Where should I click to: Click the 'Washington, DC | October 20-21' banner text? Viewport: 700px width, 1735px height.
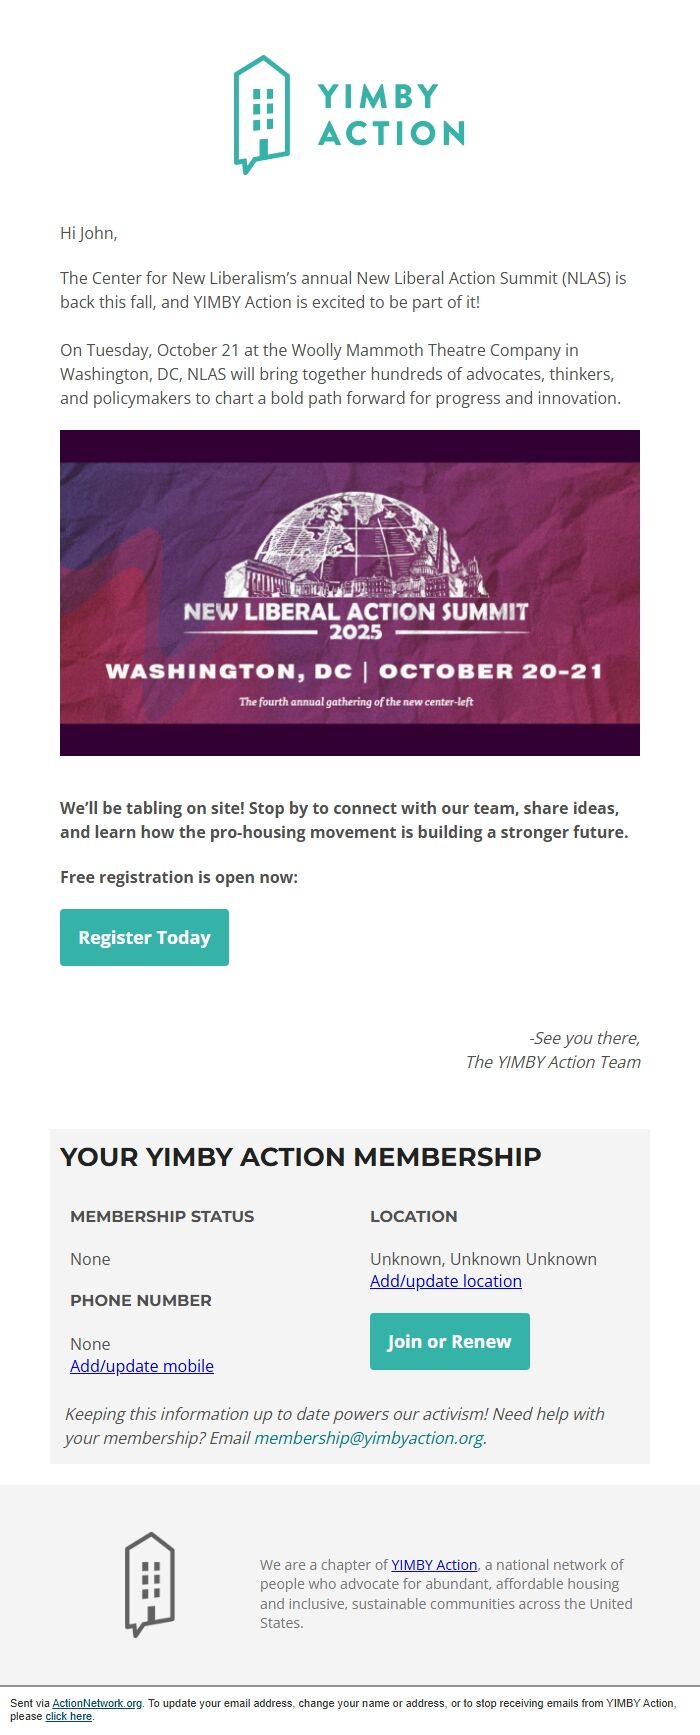(355, 671)
